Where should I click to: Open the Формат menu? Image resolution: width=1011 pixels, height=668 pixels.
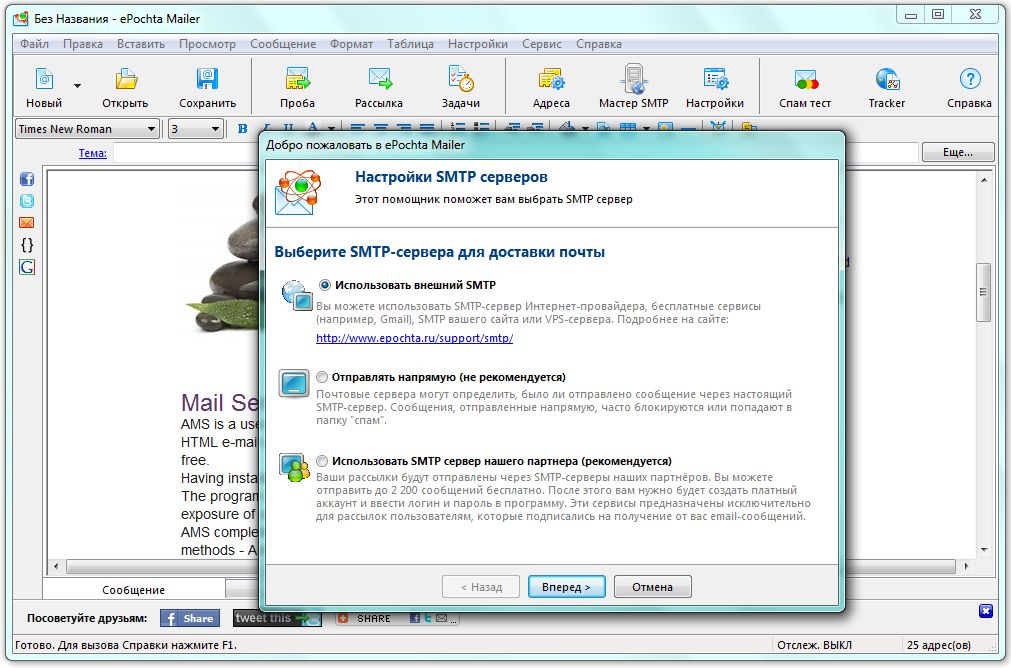click(351, 44)
